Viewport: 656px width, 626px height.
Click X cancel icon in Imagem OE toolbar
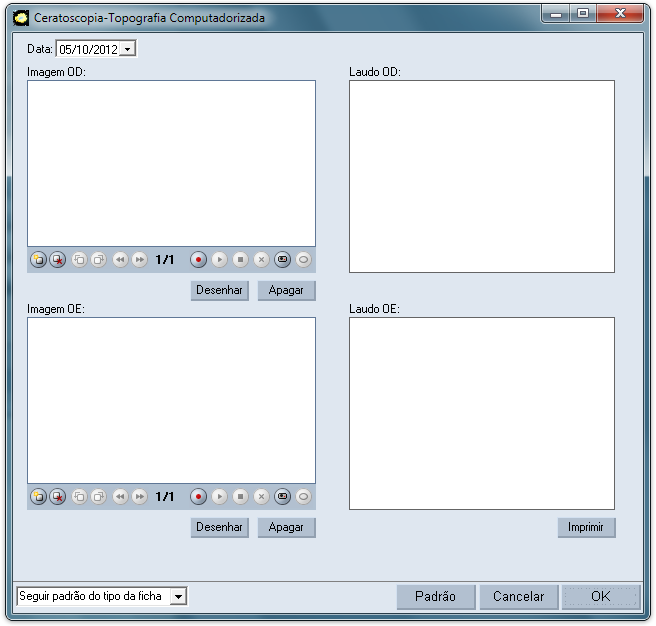(x=261, y=497)
